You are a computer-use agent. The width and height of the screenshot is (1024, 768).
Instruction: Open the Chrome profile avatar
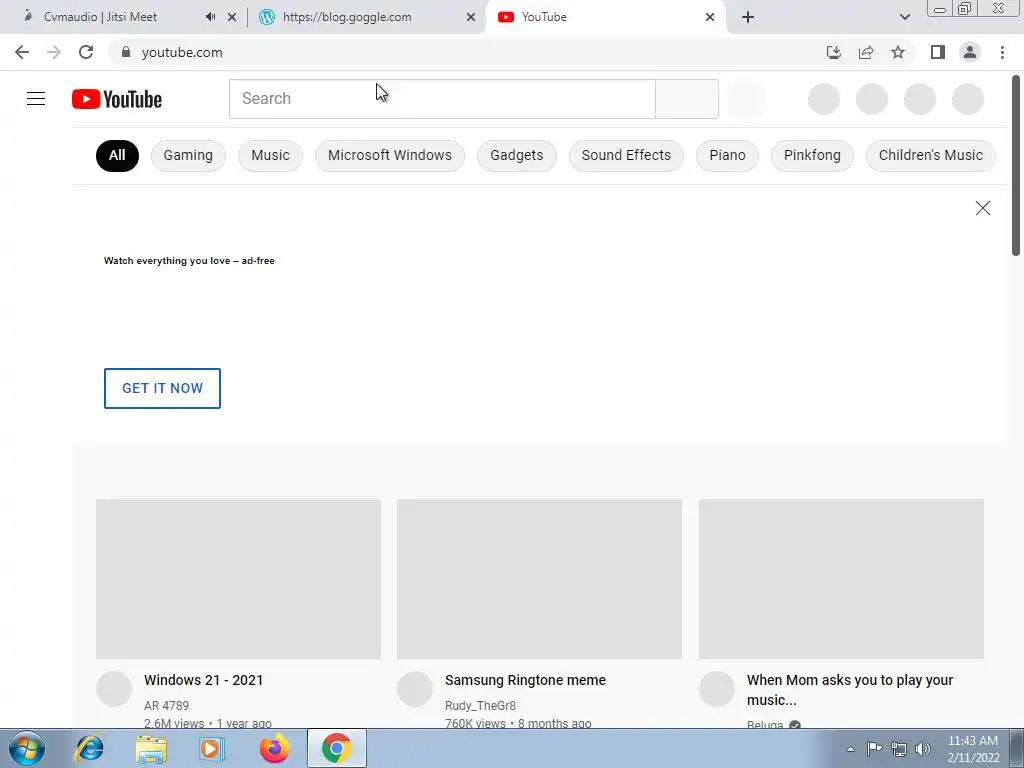click(970, 52)
